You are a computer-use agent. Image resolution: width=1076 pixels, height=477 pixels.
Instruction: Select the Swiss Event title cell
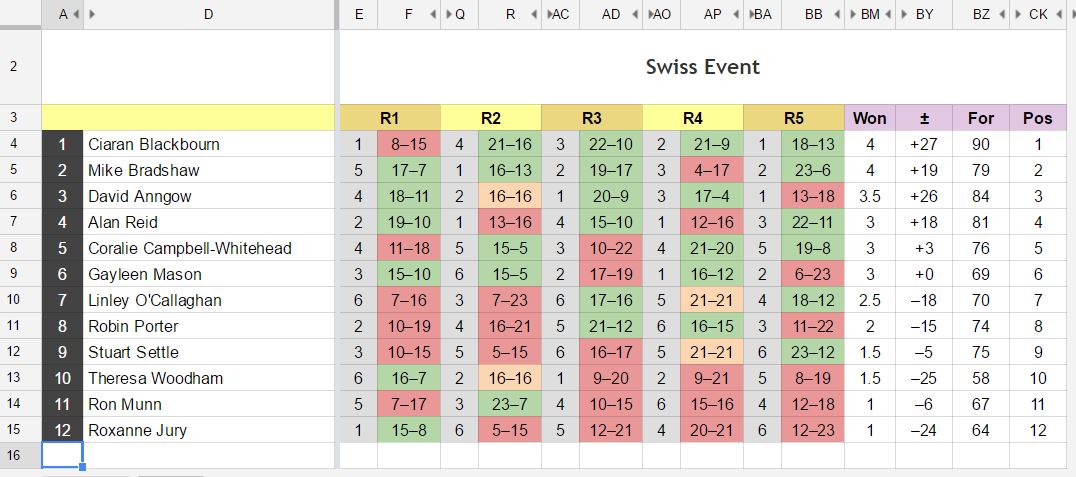(702, 67)
